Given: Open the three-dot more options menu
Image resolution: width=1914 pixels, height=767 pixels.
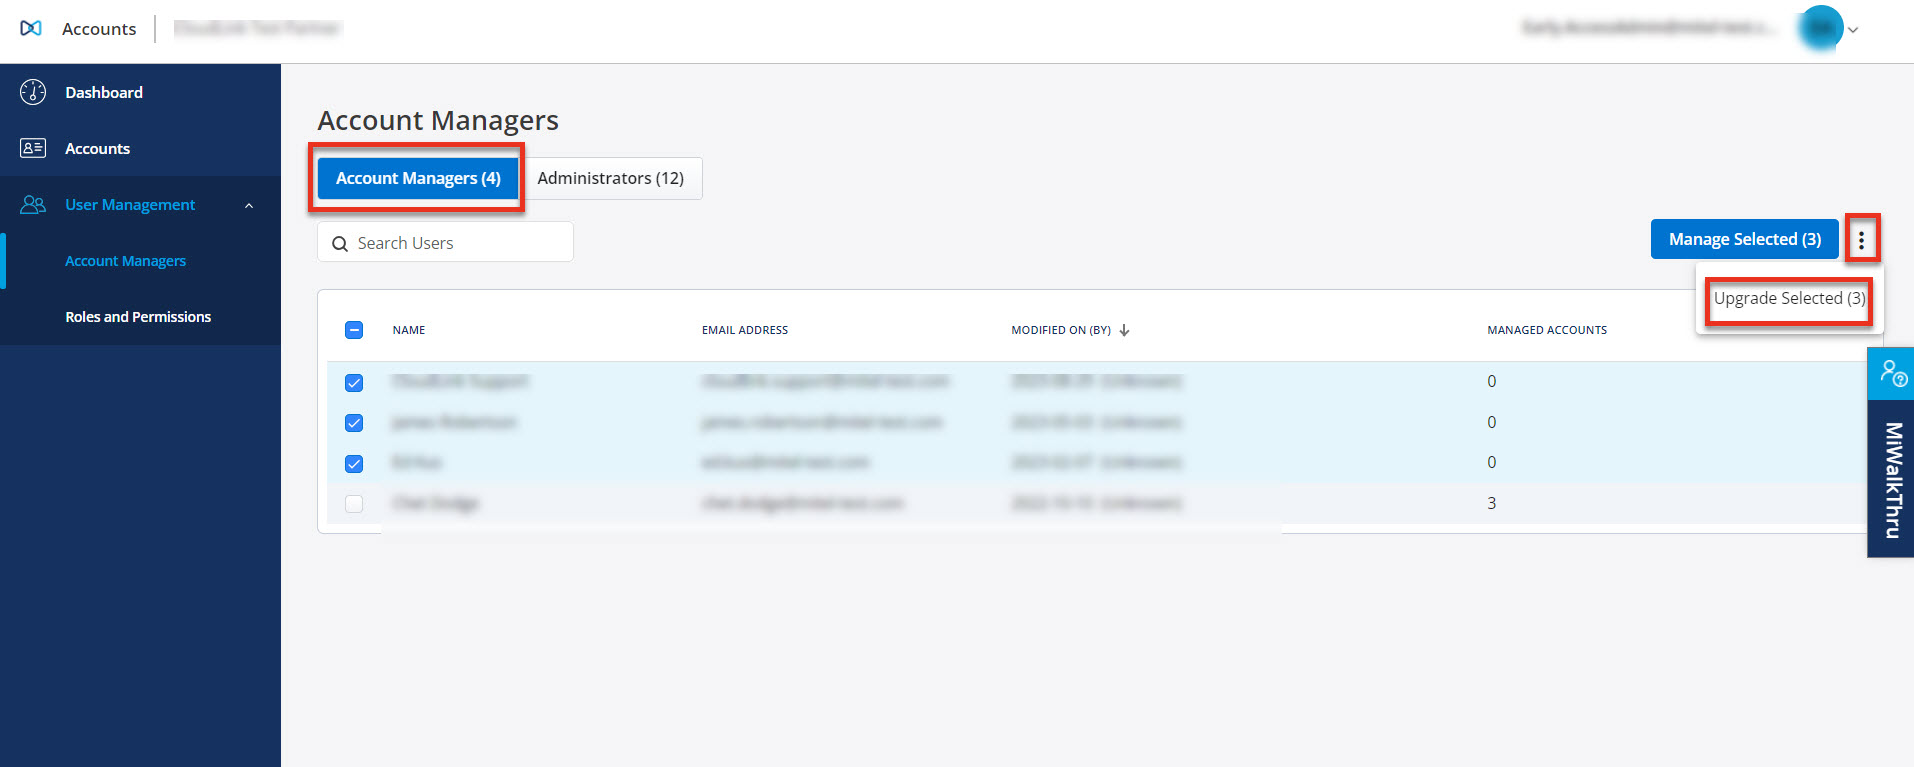Looking at the screenshot, I should (x=1861, y=240).
